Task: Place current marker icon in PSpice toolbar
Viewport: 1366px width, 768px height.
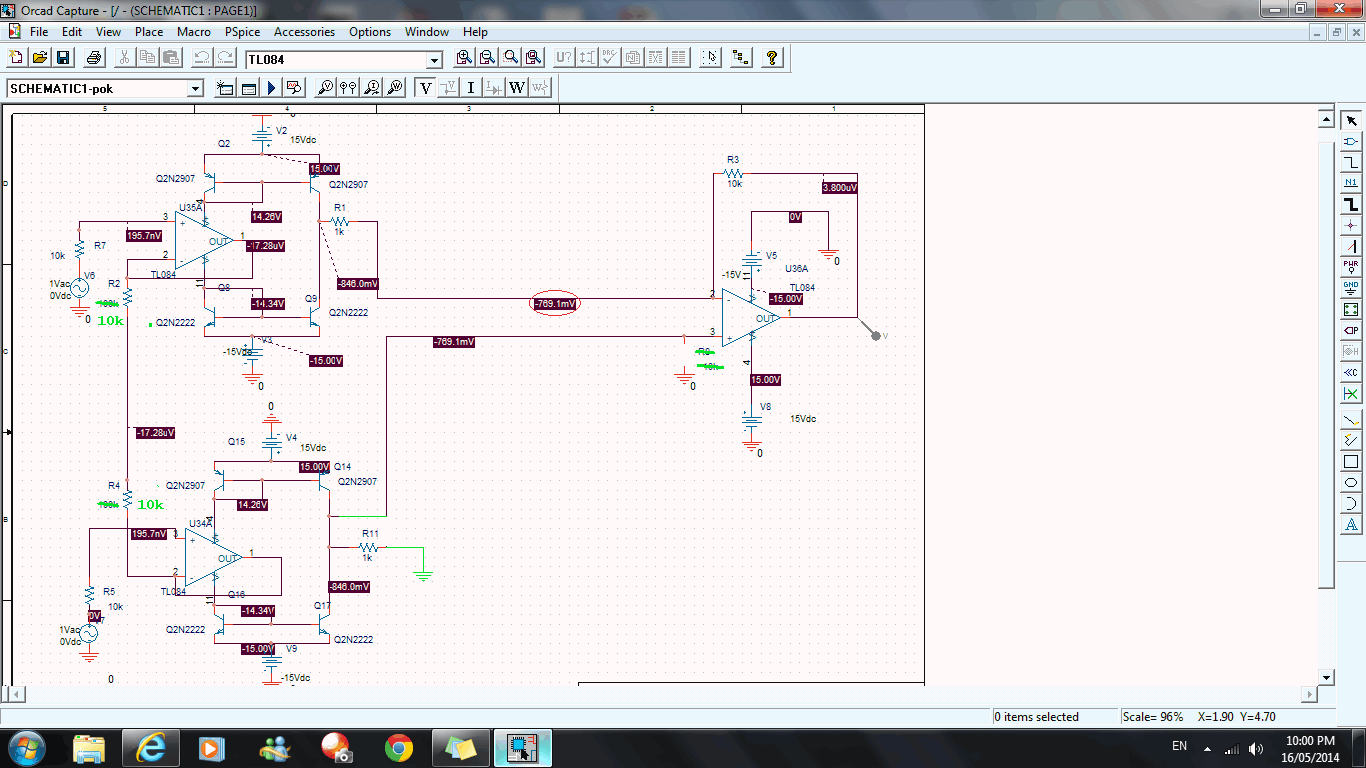Action: pyautogui.click(x=372, y=88)
